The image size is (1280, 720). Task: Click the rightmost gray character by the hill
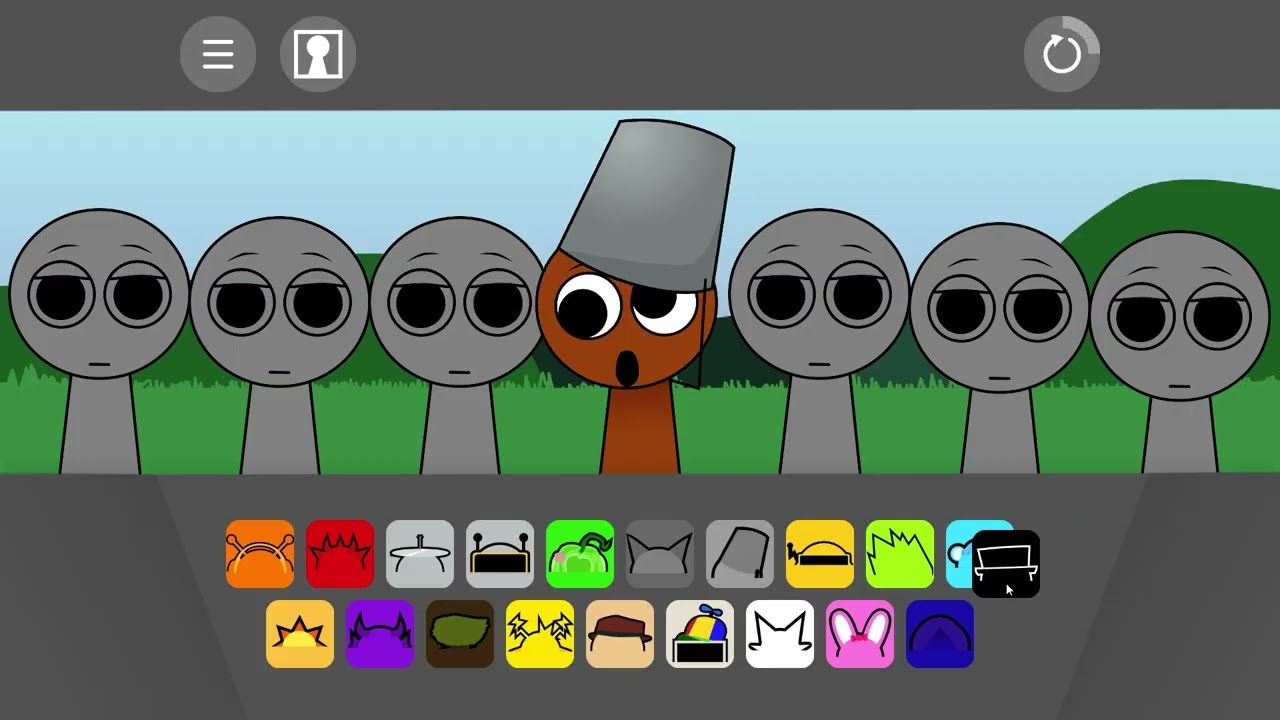pos(1180,350)
